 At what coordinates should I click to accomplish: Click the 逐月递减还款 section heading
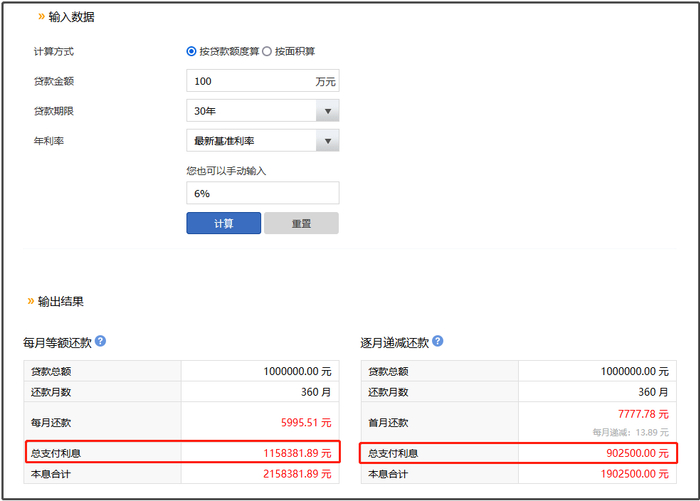coord(395,343)
